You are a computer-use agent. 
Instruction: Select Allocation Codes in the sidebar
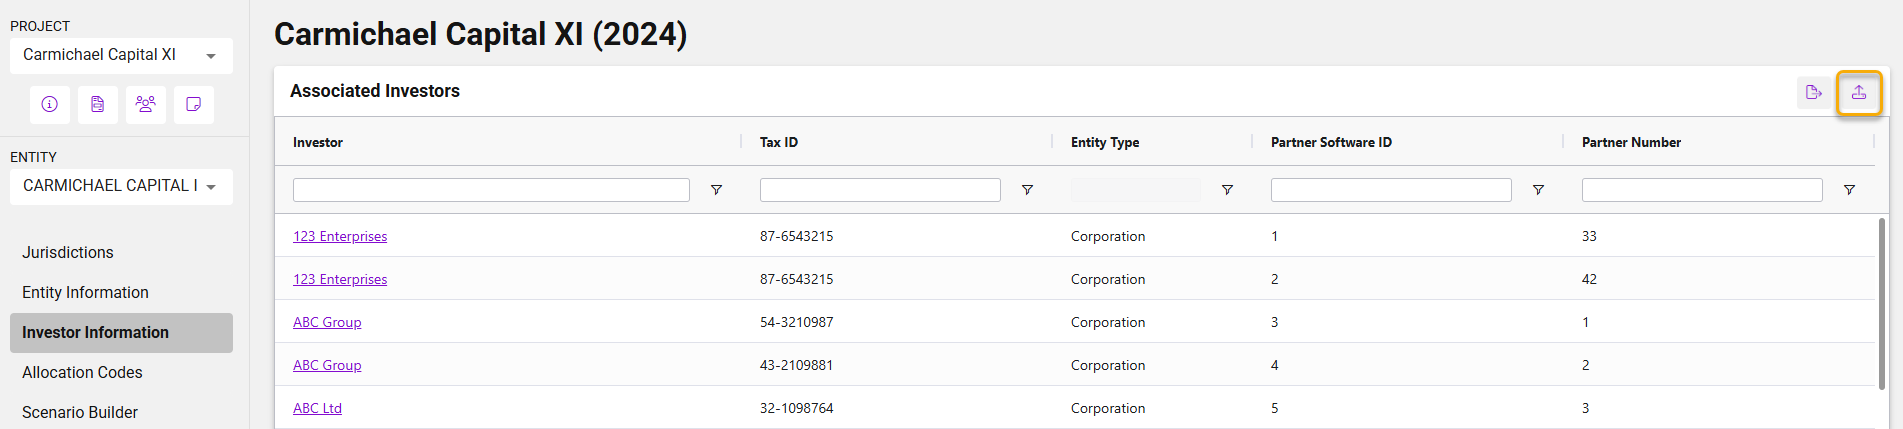(82, 373)
